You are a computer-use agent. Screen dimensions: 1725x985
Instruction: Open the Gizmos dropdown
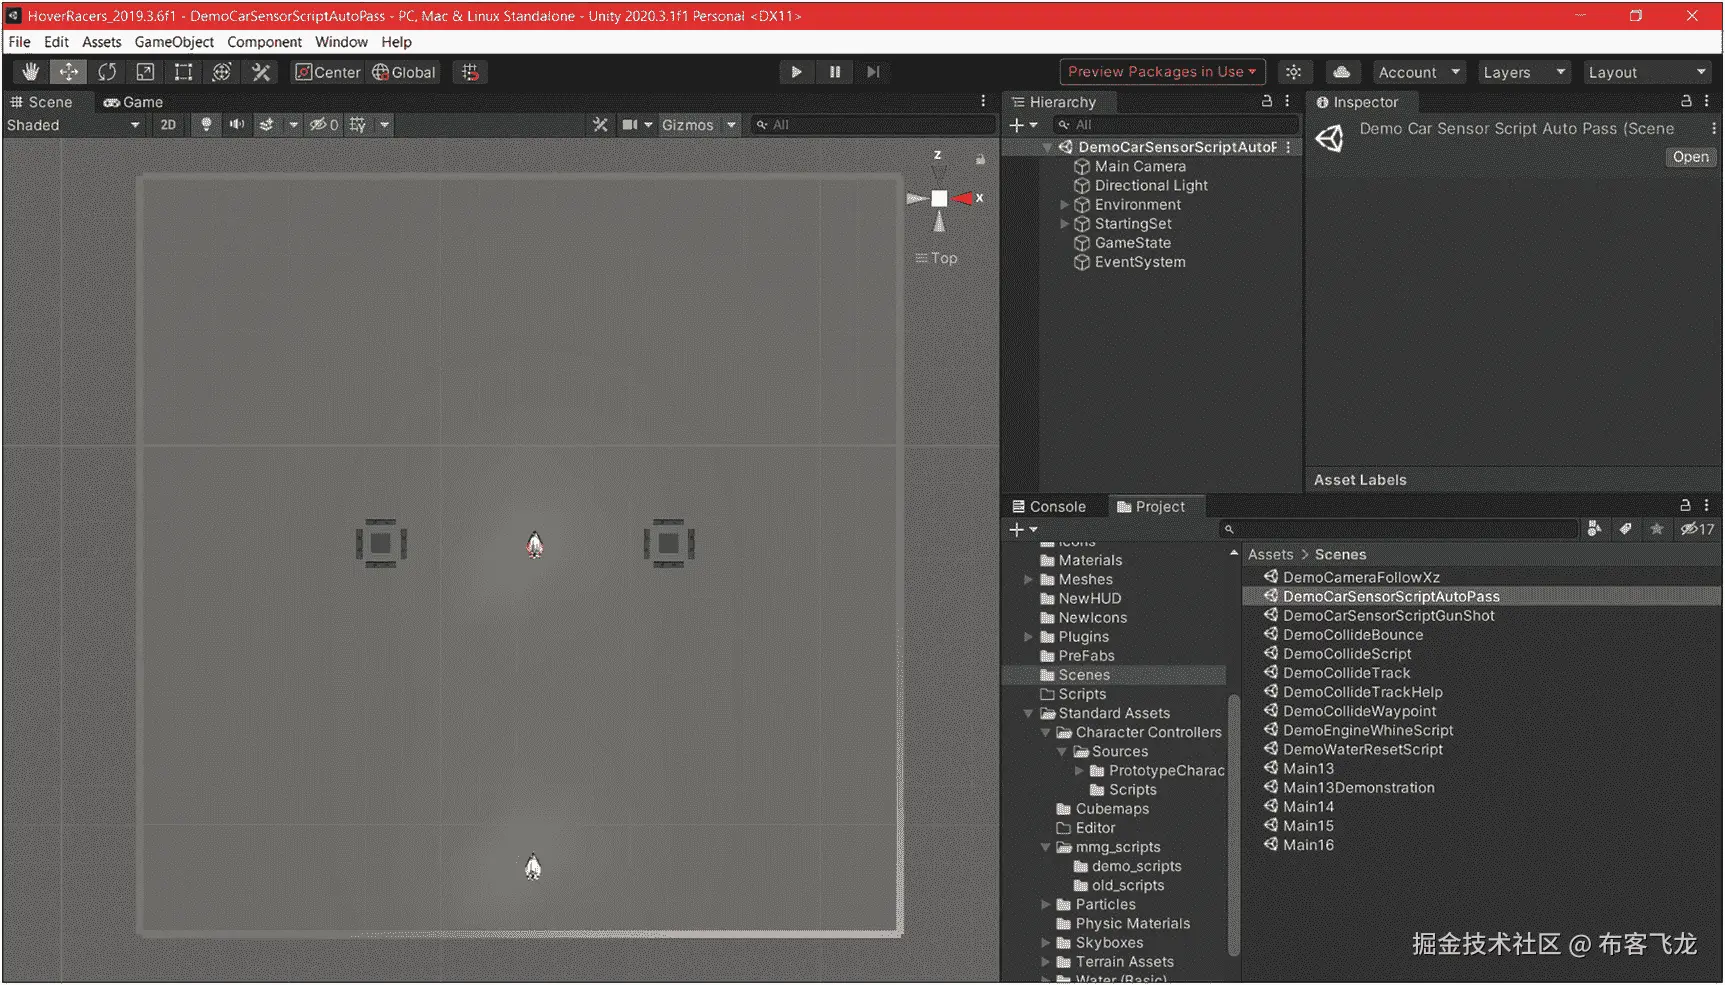[698, 125]
